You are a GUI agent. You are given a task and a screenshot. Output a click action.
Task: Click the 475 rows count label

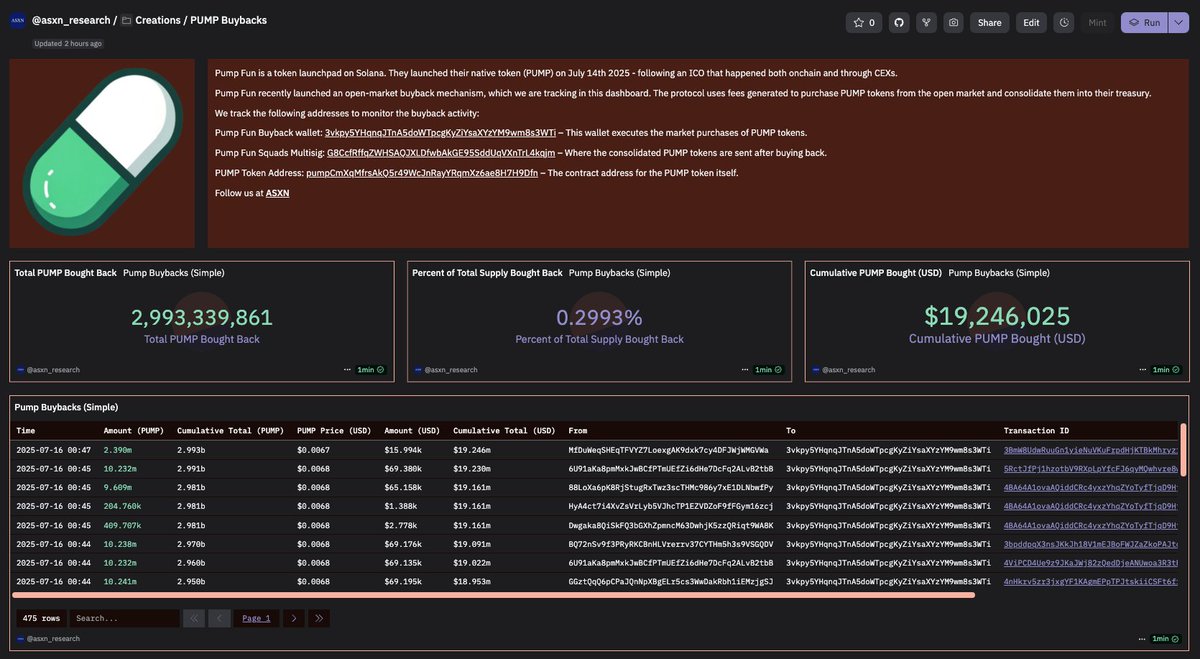click(41, 618)
